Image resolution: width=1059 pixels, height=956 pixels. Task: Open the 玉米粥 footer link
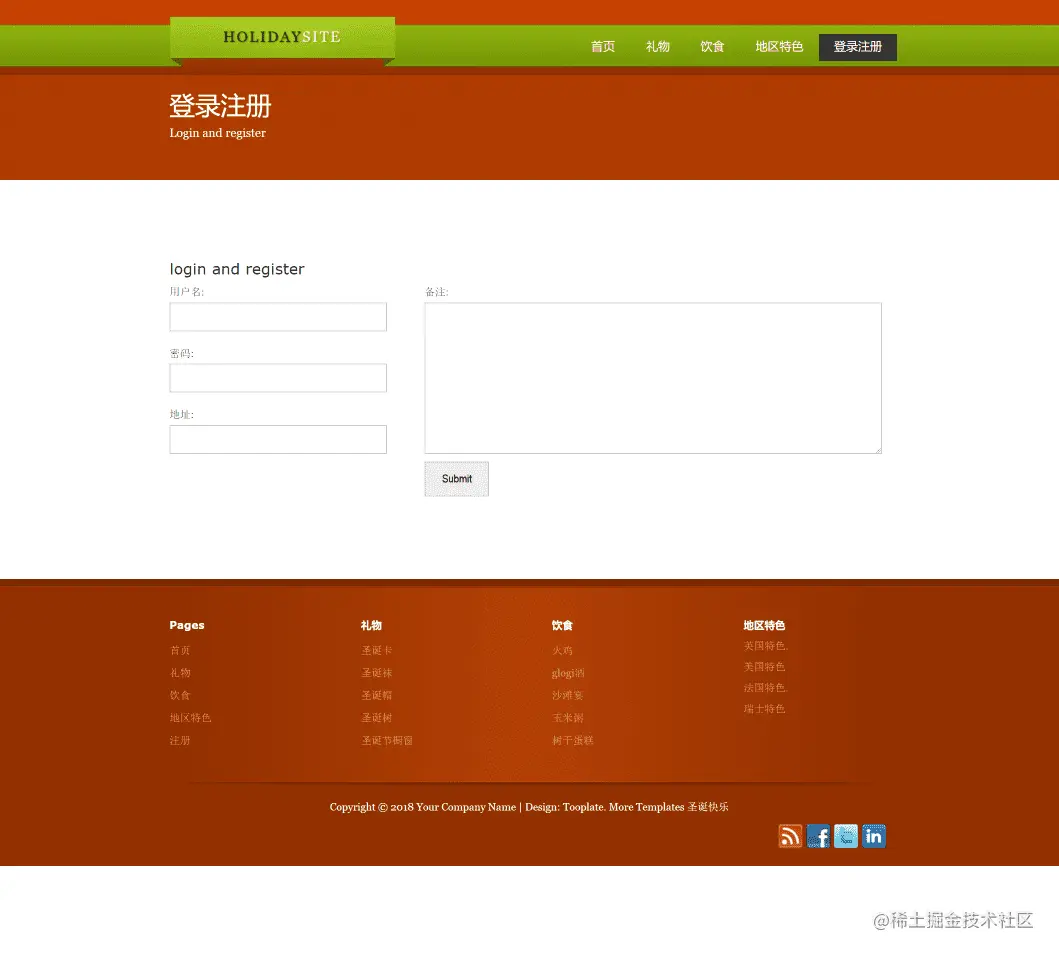point(567,718)
